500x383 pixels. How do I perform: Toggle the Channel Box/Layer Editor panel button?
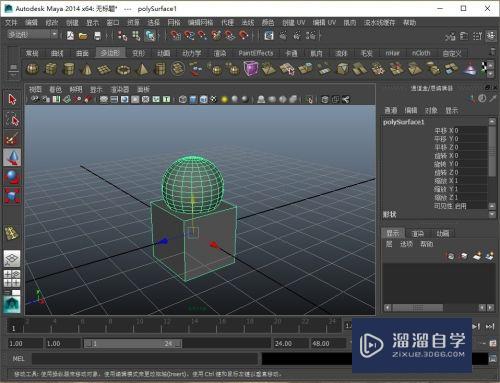[490, 35]
